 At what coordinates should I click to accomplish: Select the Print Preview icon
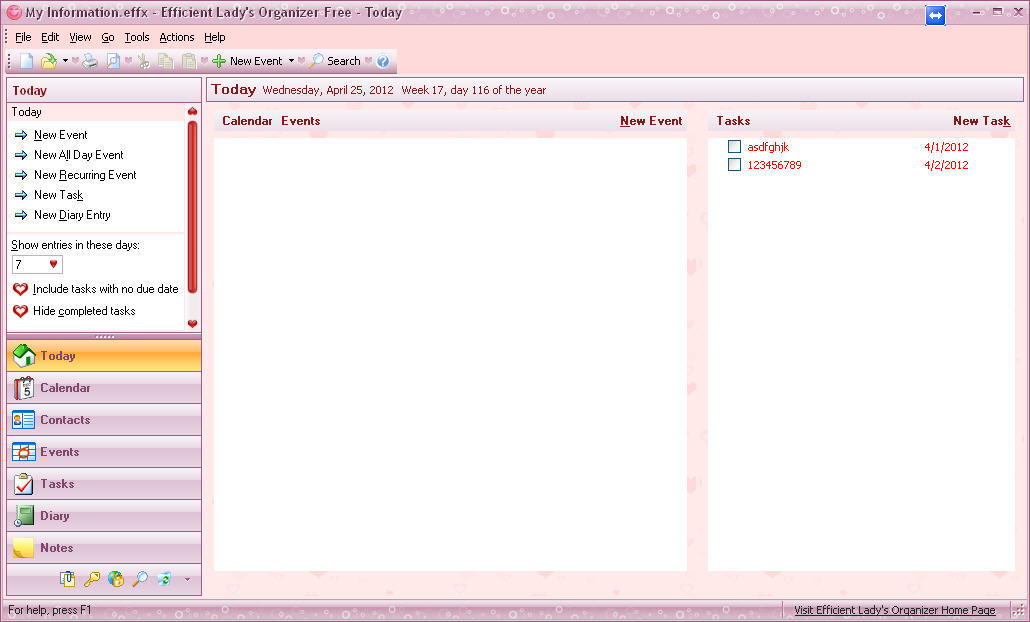click(112, 60)
